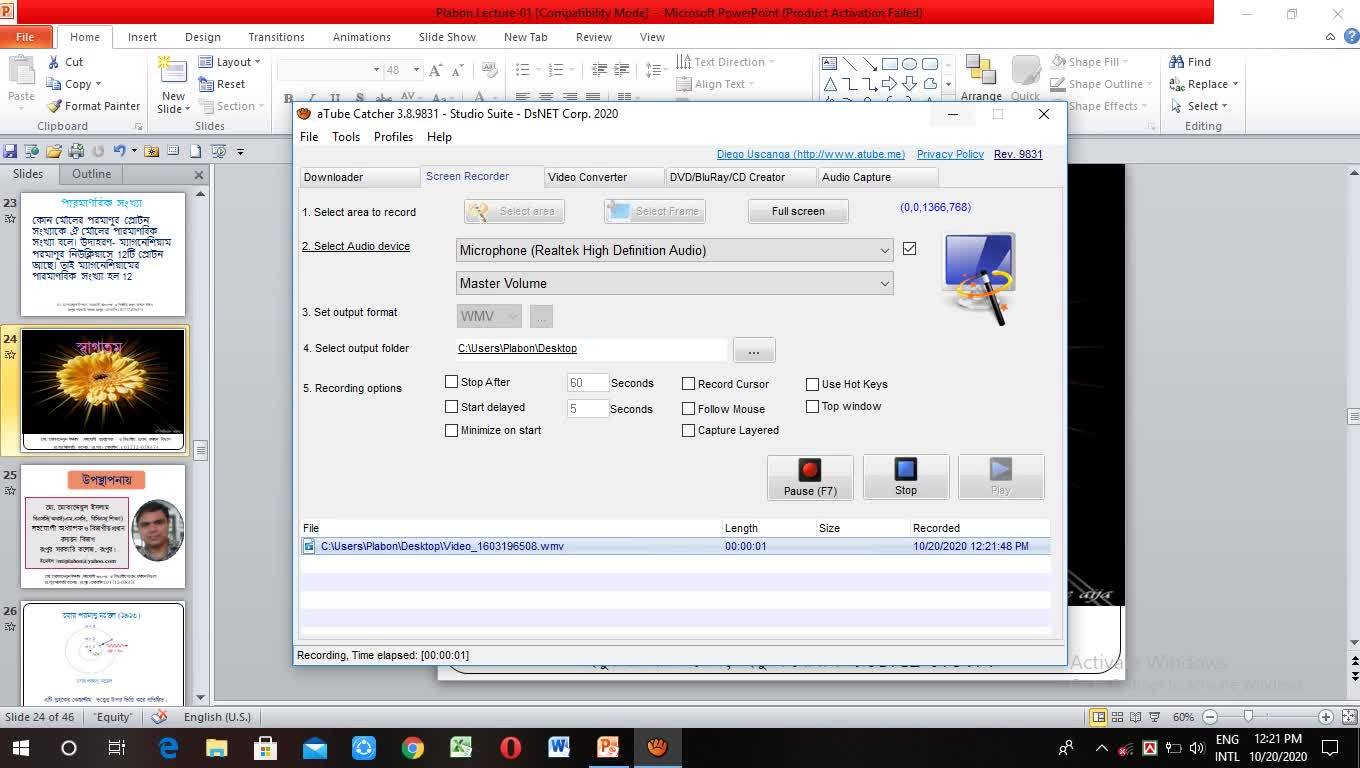This screenshot has width=1360, height=768.
Task: Click the zoom out minus button
Action: pos(1210,717)
